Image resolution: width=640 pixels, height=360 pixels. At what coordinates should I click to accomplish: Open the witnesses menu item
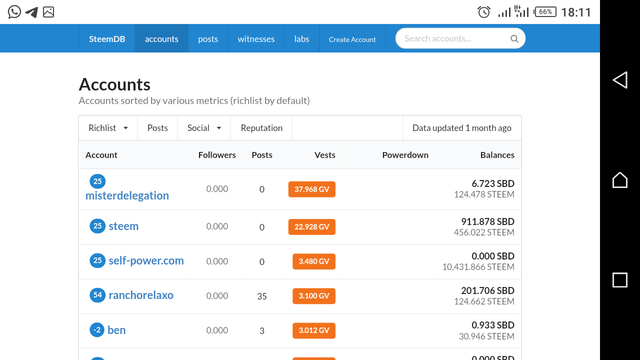click(256, 39)
